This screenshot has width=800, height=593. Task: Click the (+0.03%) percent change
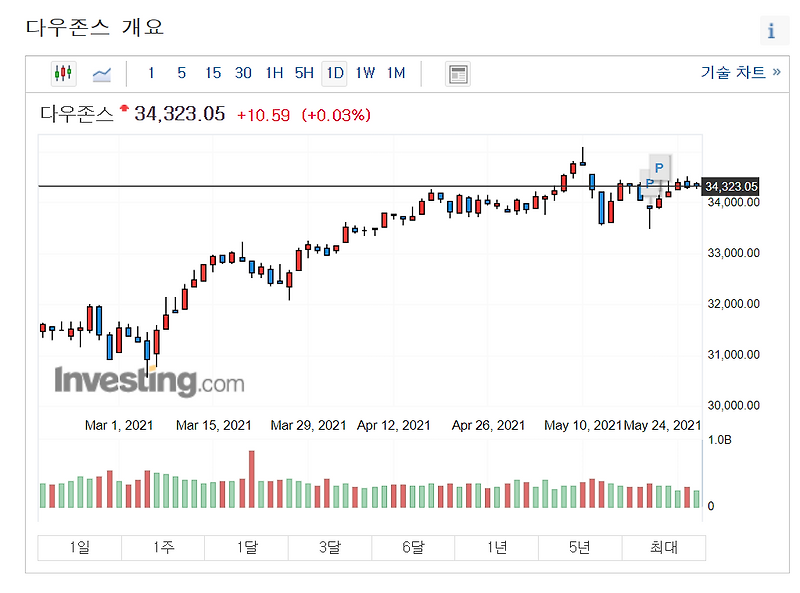click(336, 115)
